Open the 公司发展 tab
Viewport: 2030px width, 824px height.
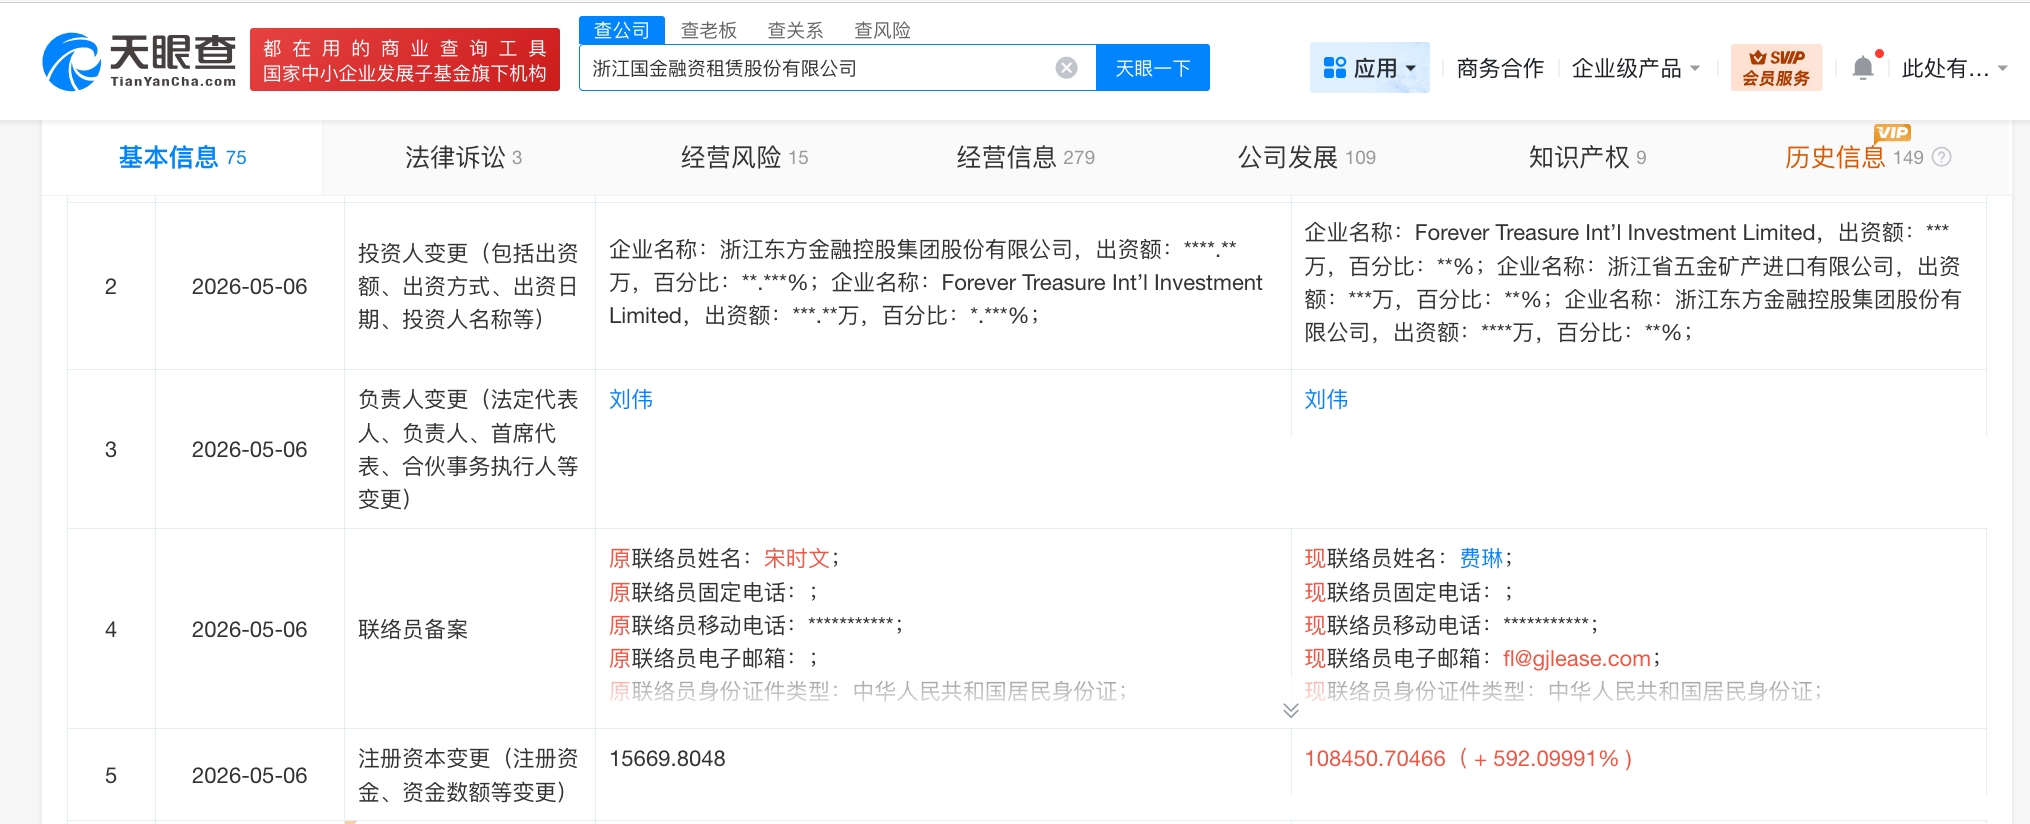tap(1306, 157)
